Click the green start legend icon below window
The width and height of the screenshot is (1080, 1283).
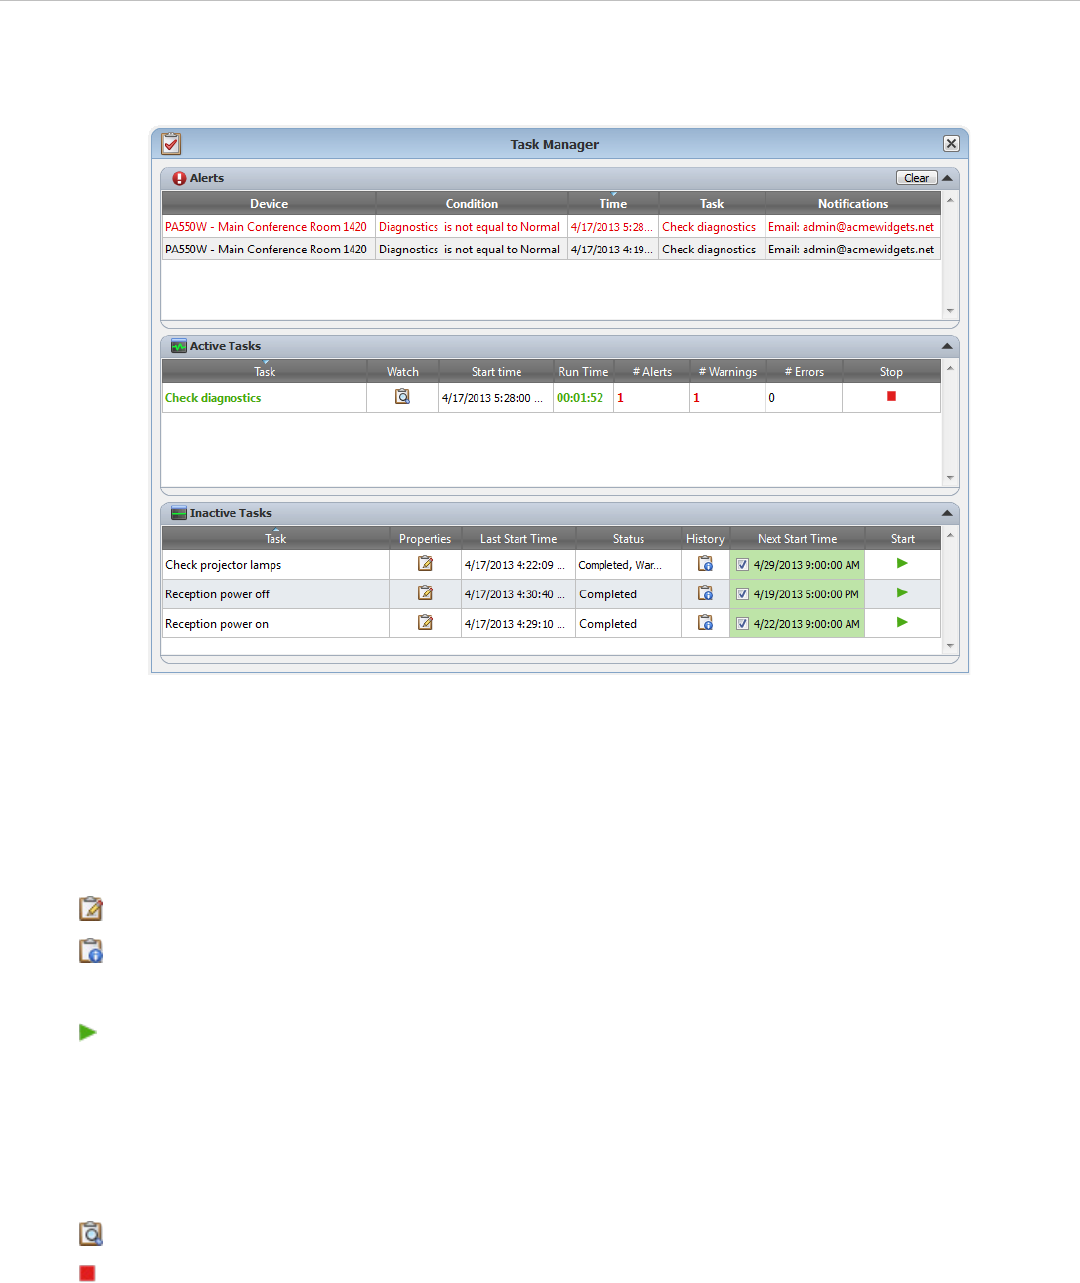tap(88, 1032)
